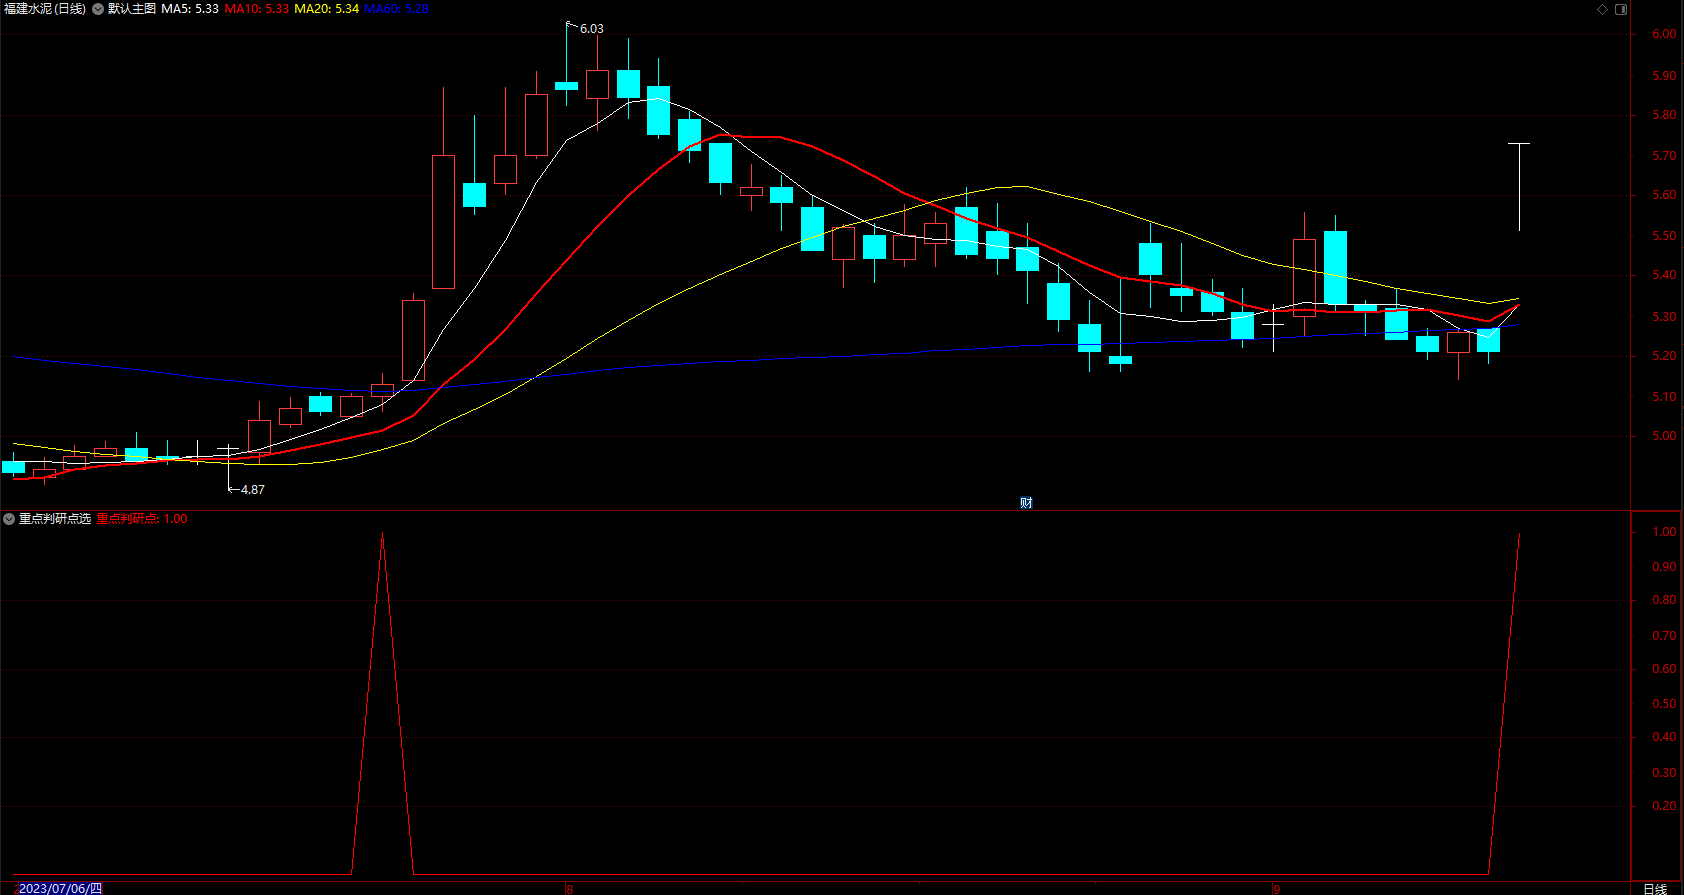This screenshot has height=895, width=1684.
Task: Click the 重点判研点: 1.00 value label
Action: coord(142,519)
